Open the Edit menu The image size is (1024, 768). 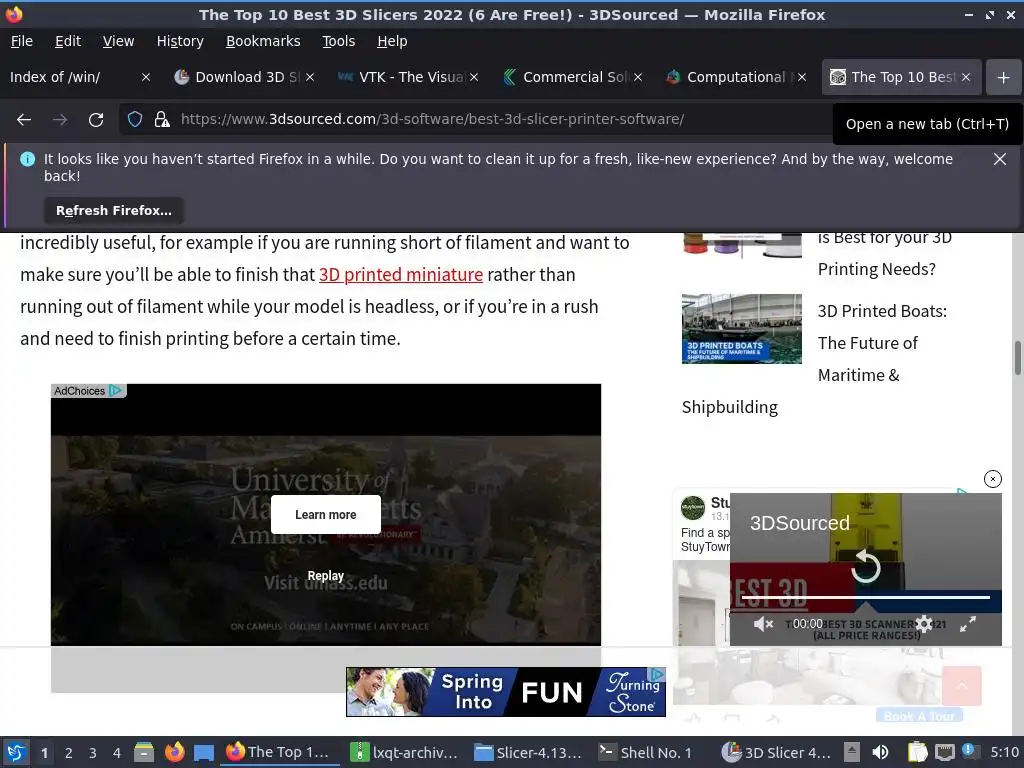point(68,41)
